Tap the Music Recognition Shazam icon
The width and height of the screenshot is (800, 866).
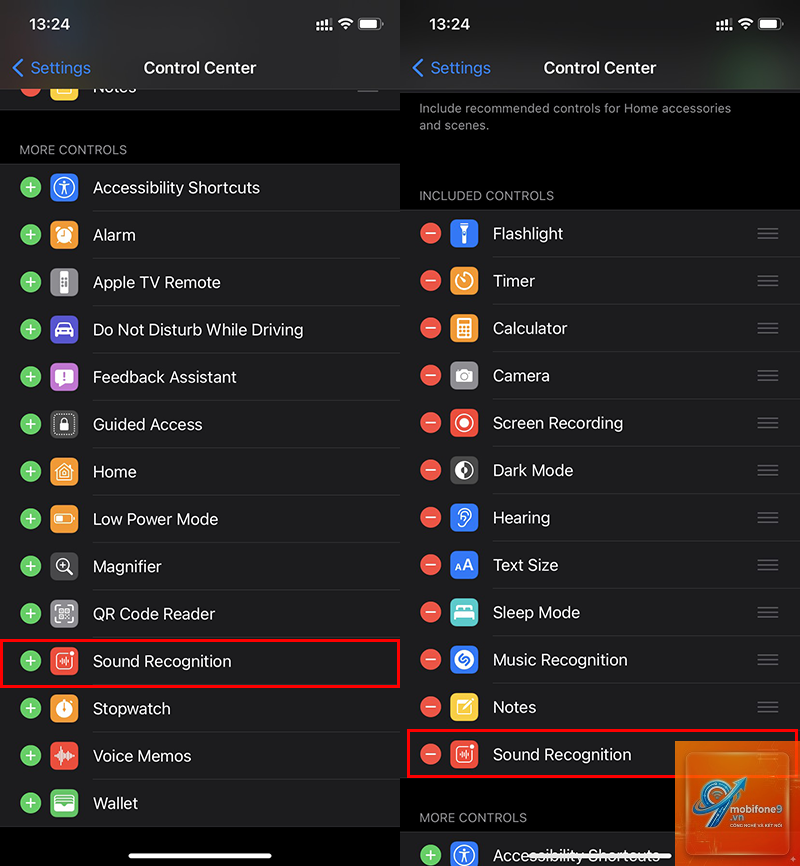point(464,659)
